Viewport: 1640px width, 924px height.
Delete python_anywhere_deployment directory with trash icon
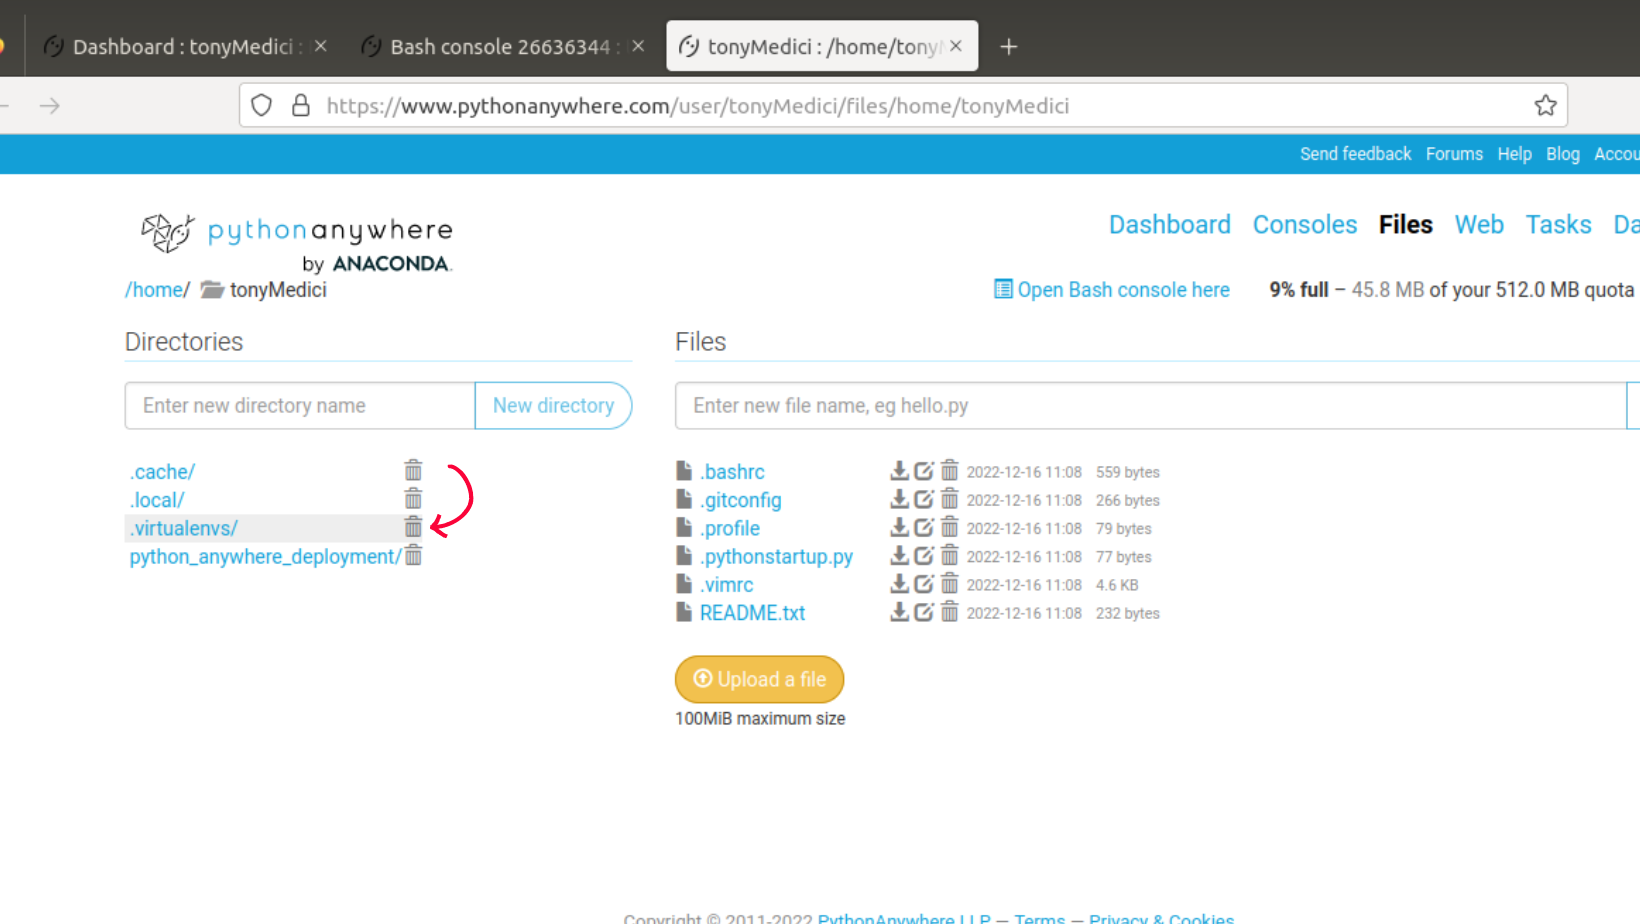[413, 555]
